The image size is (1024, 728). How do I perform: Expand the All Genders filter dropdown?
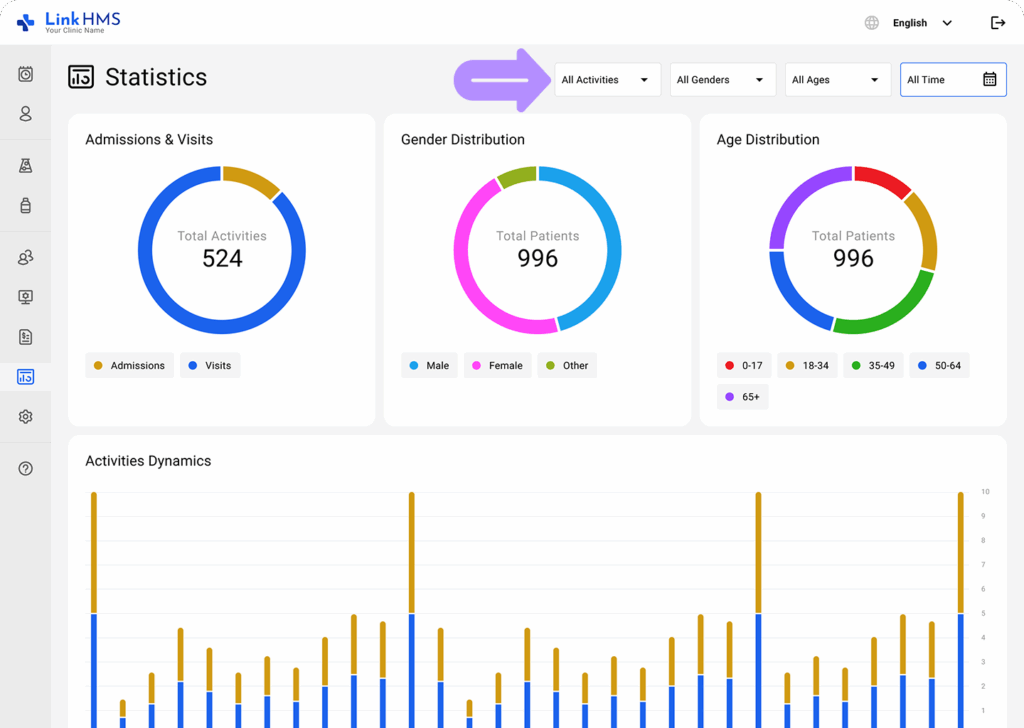tap(722, 79)
